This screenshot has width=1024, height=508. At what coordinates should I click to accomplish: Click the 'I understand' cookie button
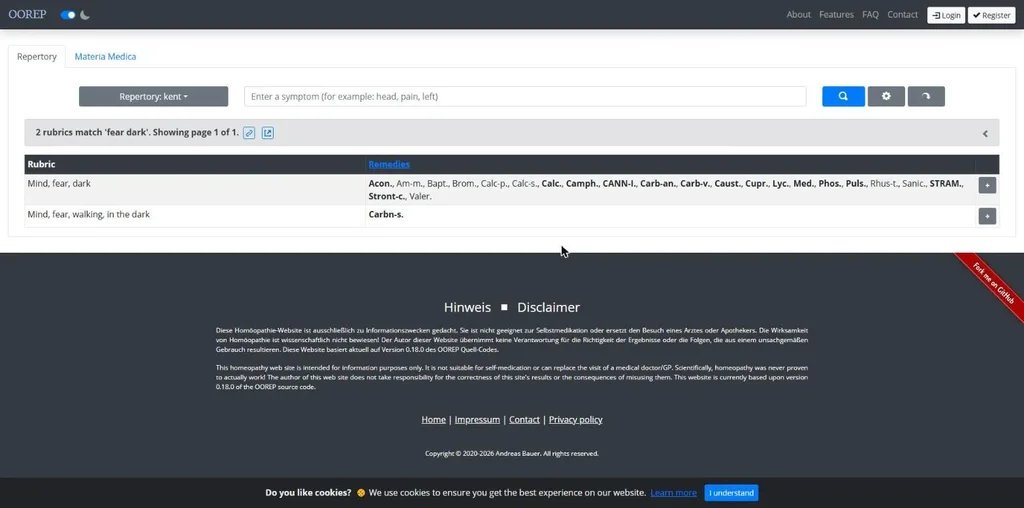click(x=731, y=493)
